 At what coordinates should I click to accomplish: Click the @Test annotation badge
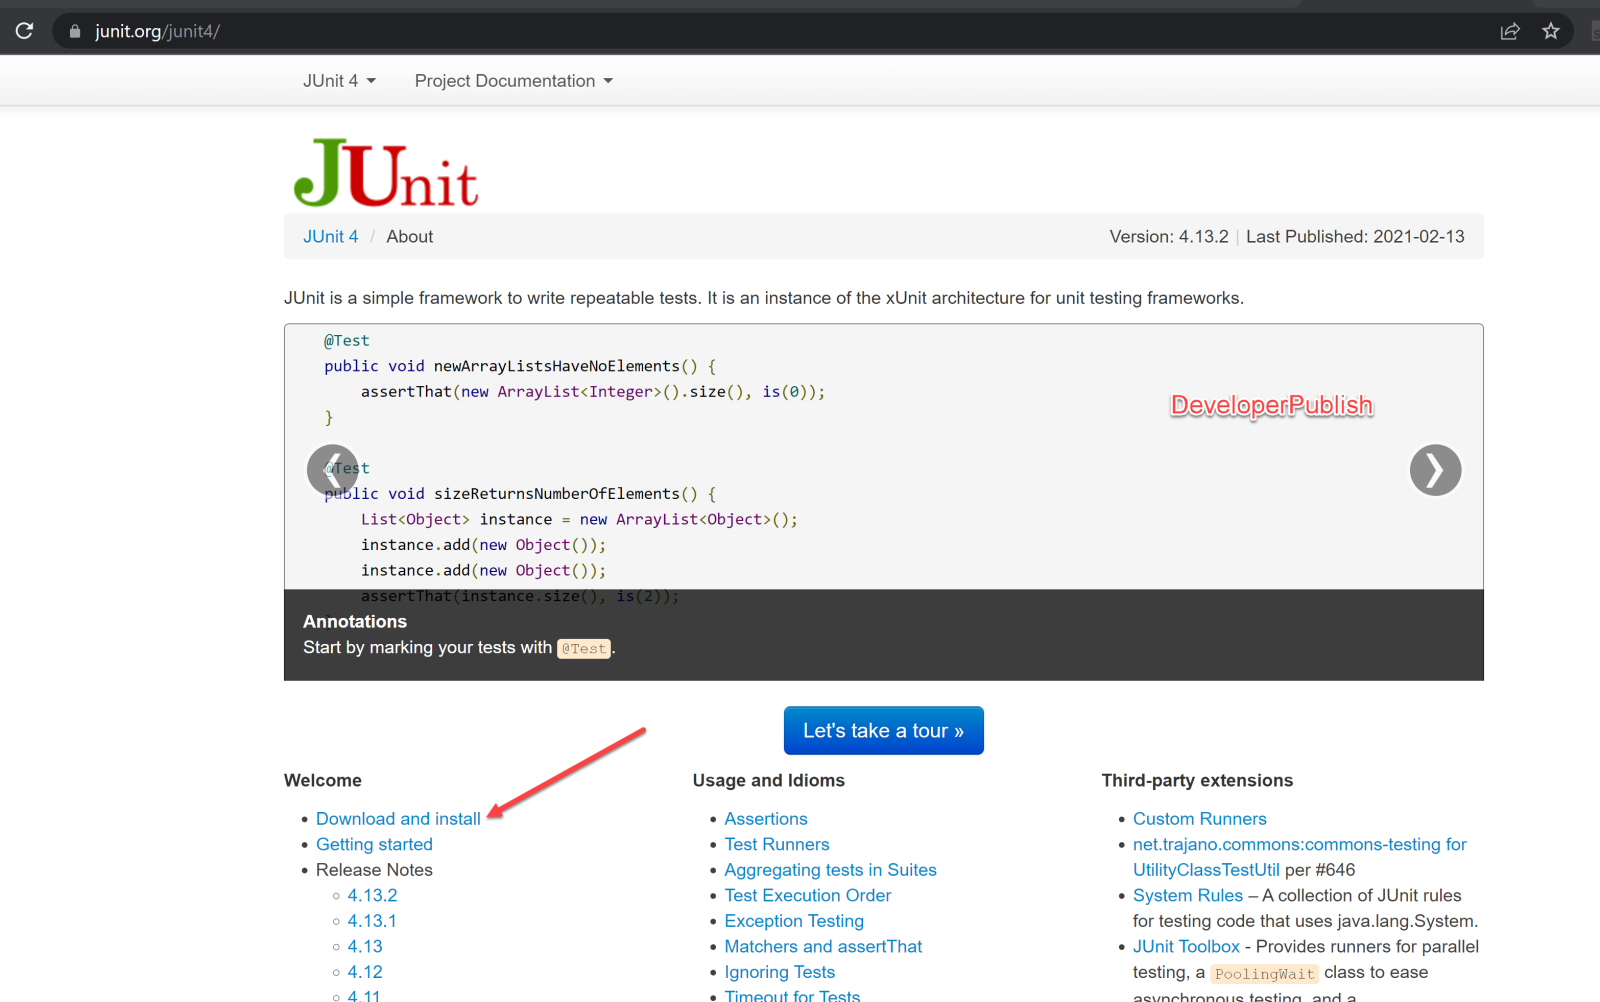[584, 648]
